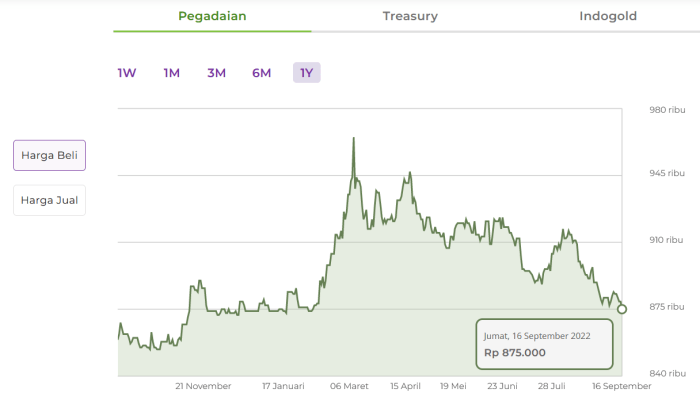Switch to Harga Jual price view
Image resolution: width=700 pixels, height=400 pixels.
pos(49,200)
